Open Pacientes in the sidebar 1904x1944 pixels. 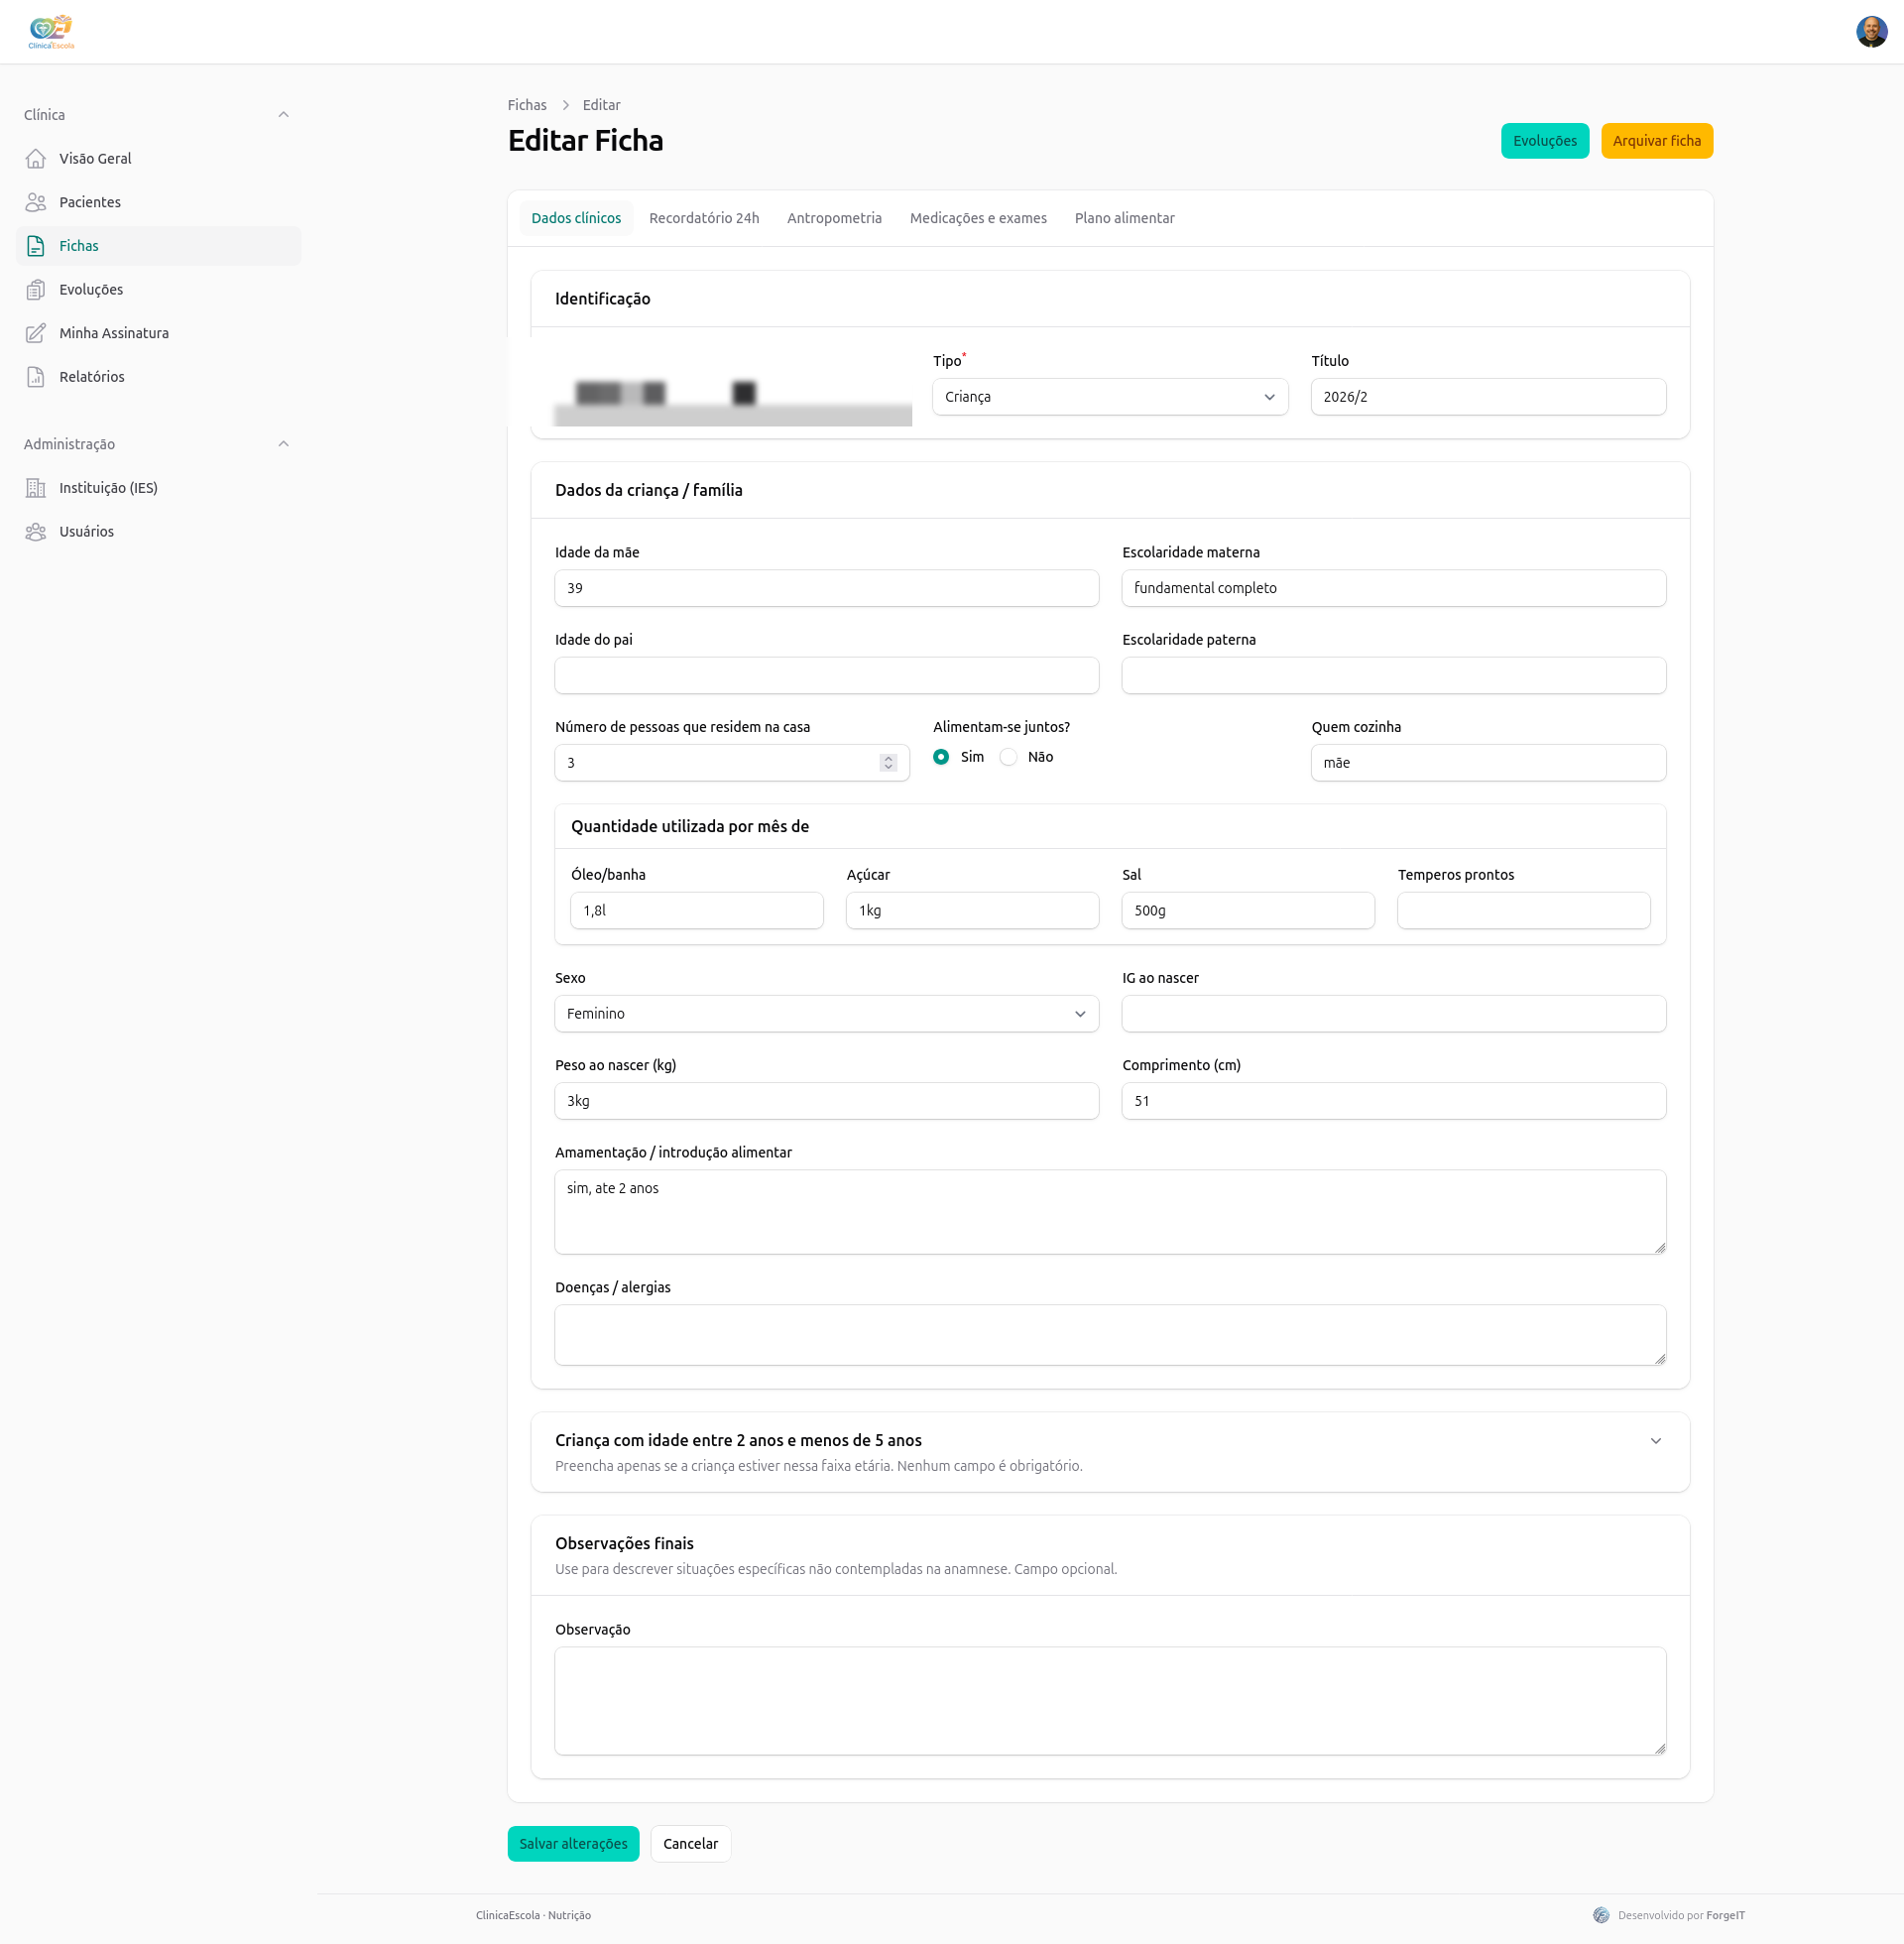click(x=158, y=202)
